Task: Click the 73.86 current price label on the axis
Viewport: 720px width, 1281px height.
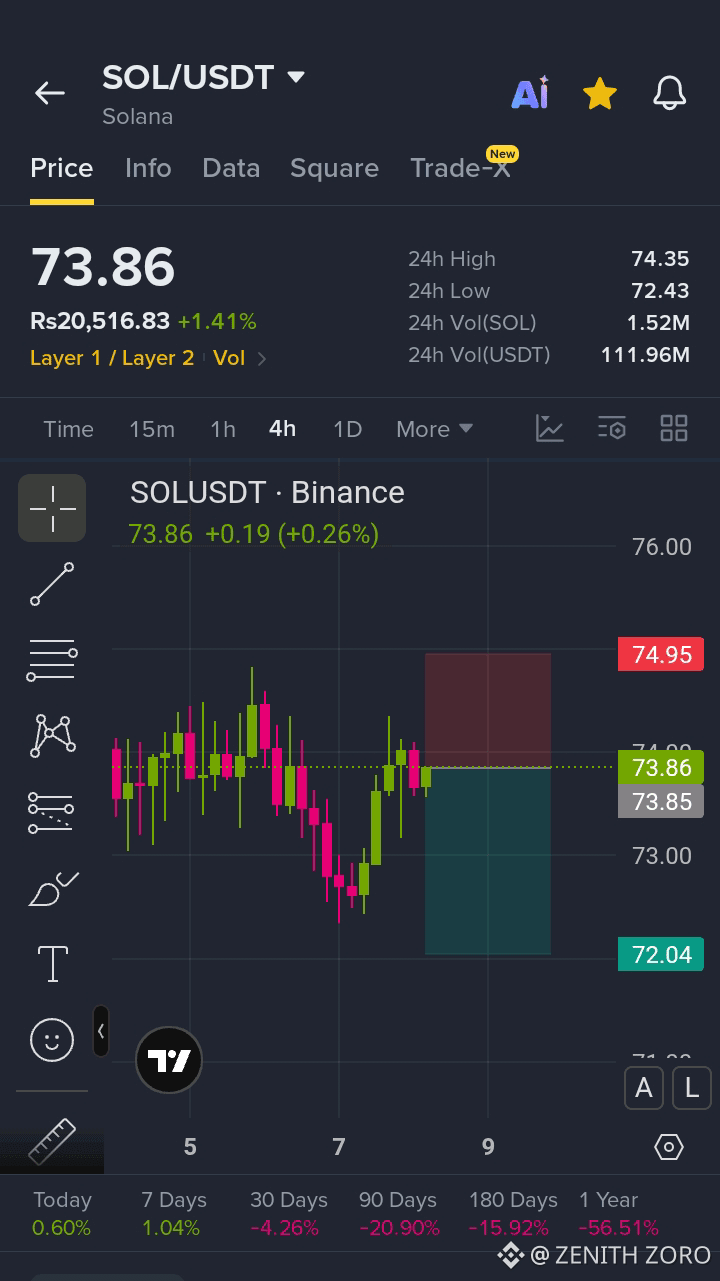Action: coord(661,767)
